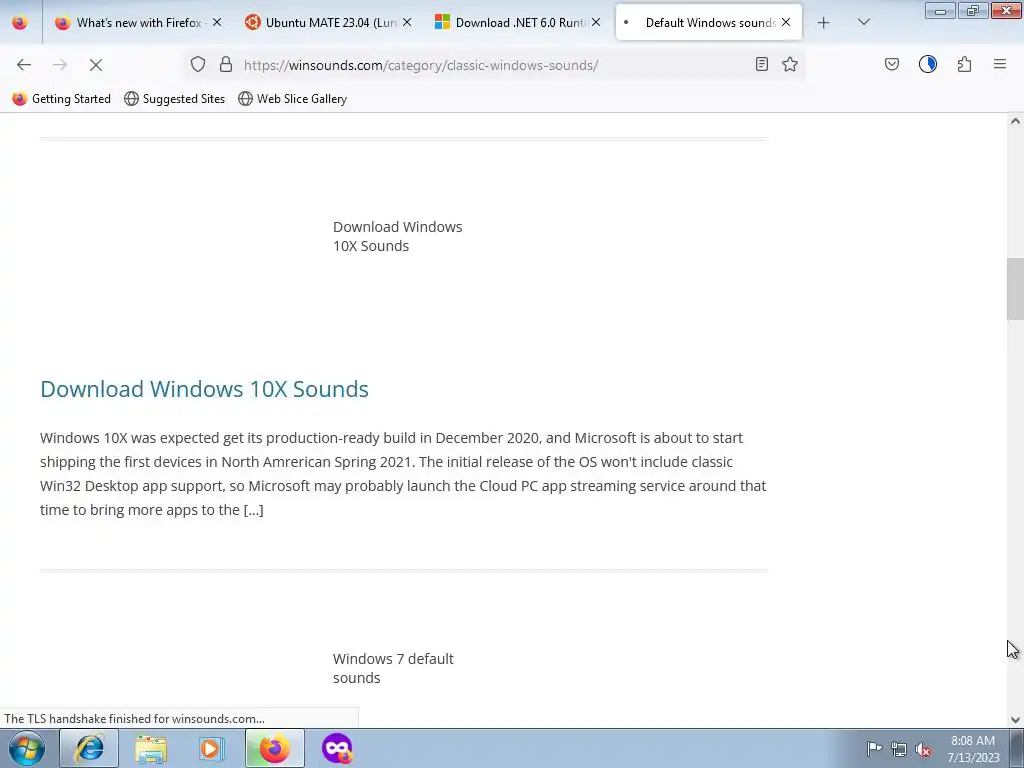Open the clock showing 8:08 AM
The width and height of the screenshot is (1024, 768).
point(973,748)
